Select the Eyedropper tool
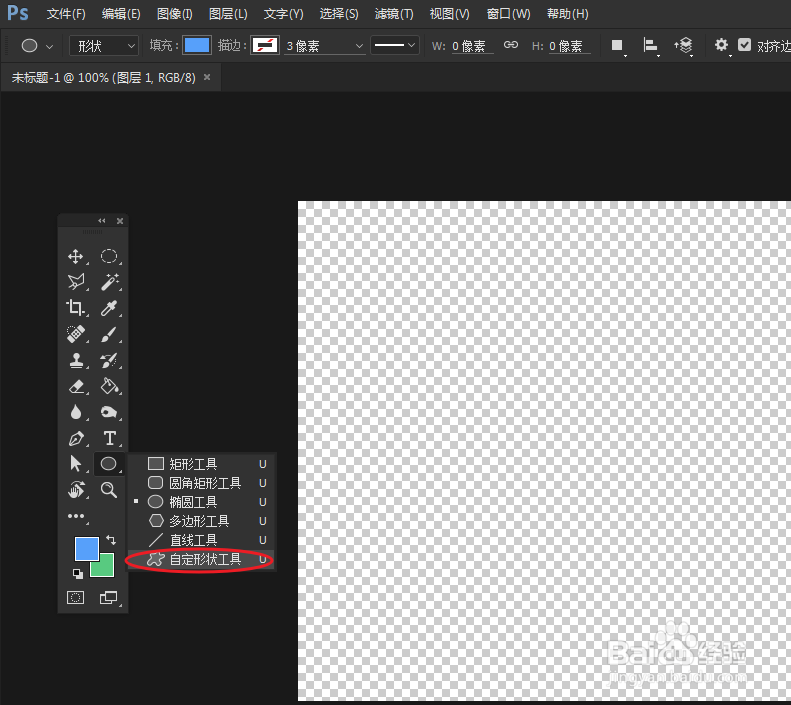 pos(109,308)
